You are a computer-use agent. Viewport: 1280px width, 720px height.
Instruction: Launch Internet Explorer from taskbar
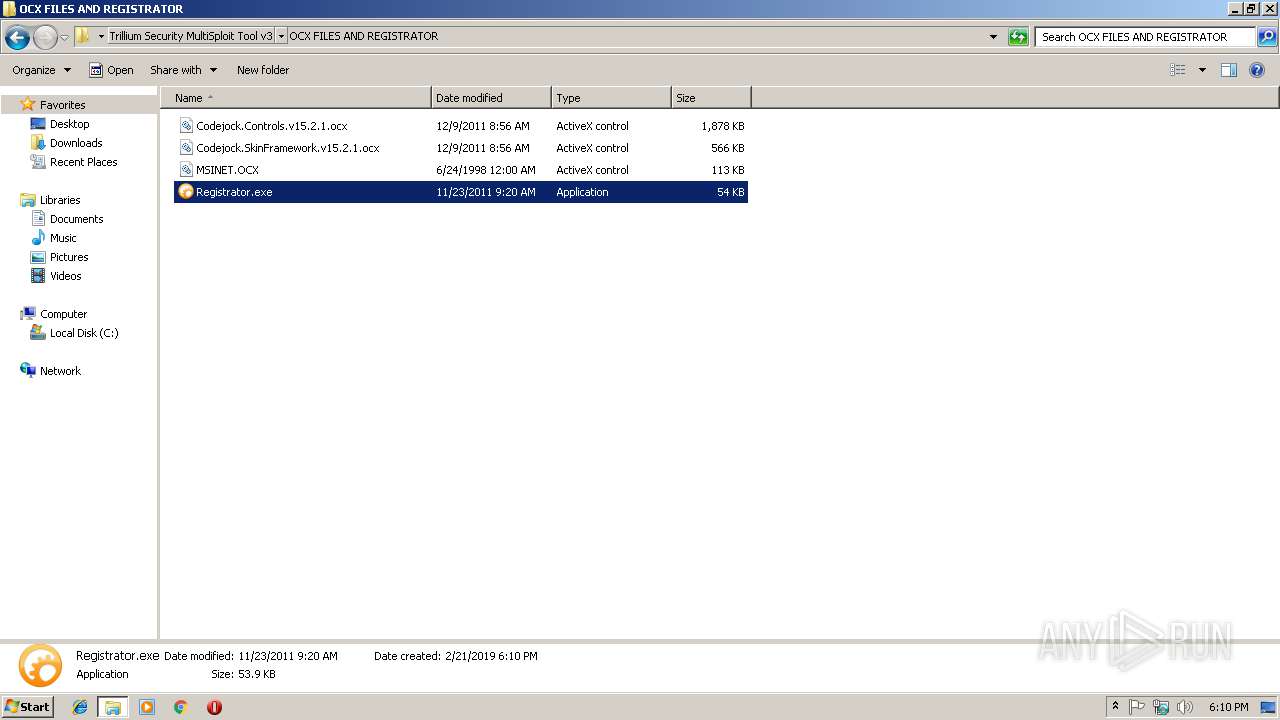tap(81, 707)
